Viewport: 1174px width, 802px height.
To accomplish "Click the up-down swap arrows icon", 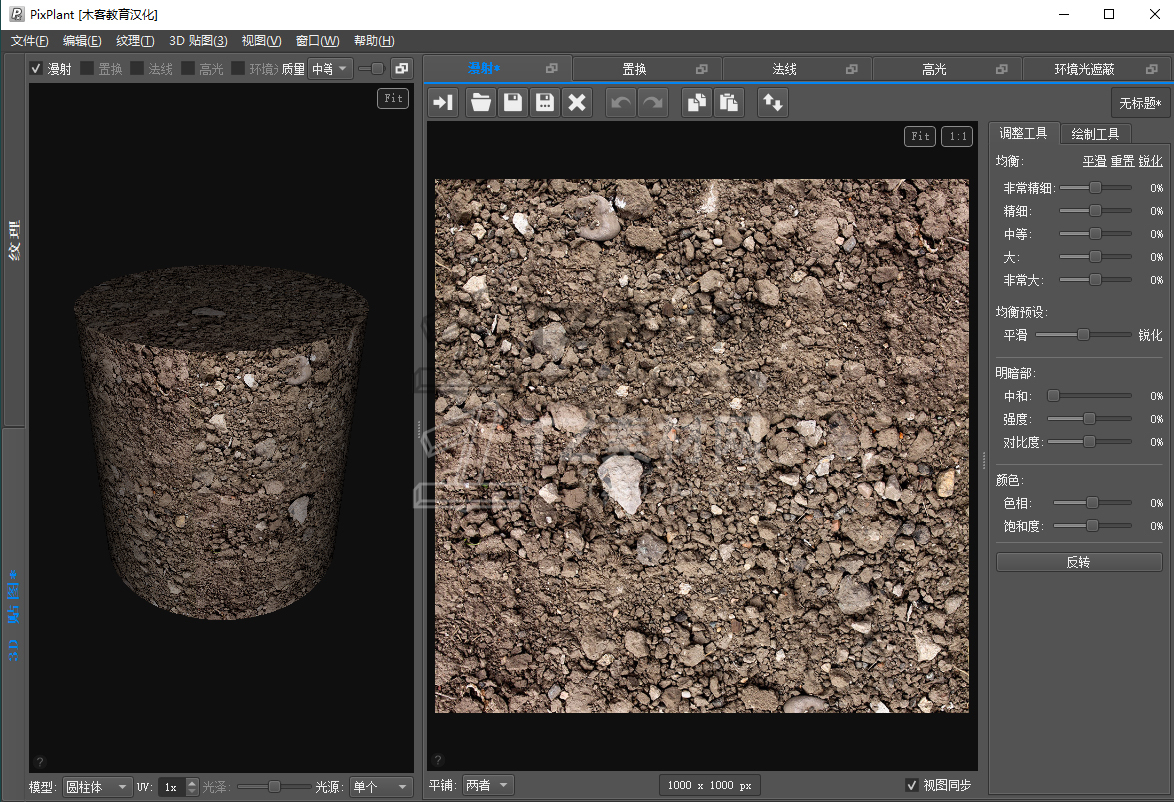I will coord(772,102).
